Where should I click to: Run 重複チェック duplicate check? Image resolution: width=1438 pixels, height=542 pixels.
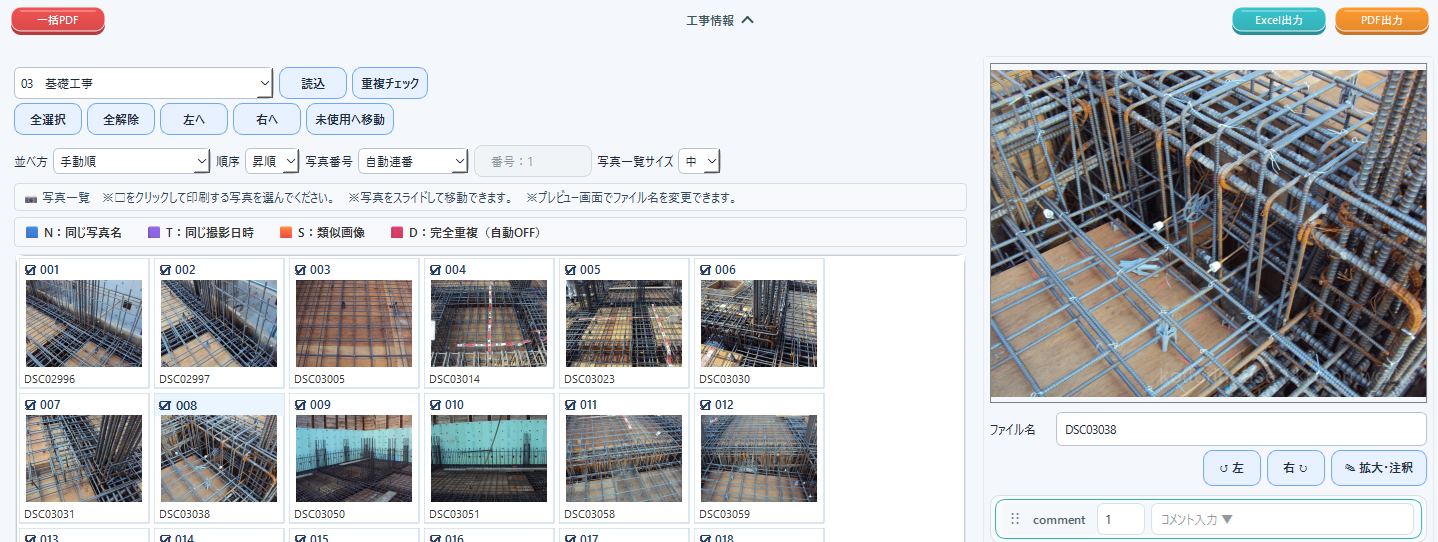tap(390, 83)
